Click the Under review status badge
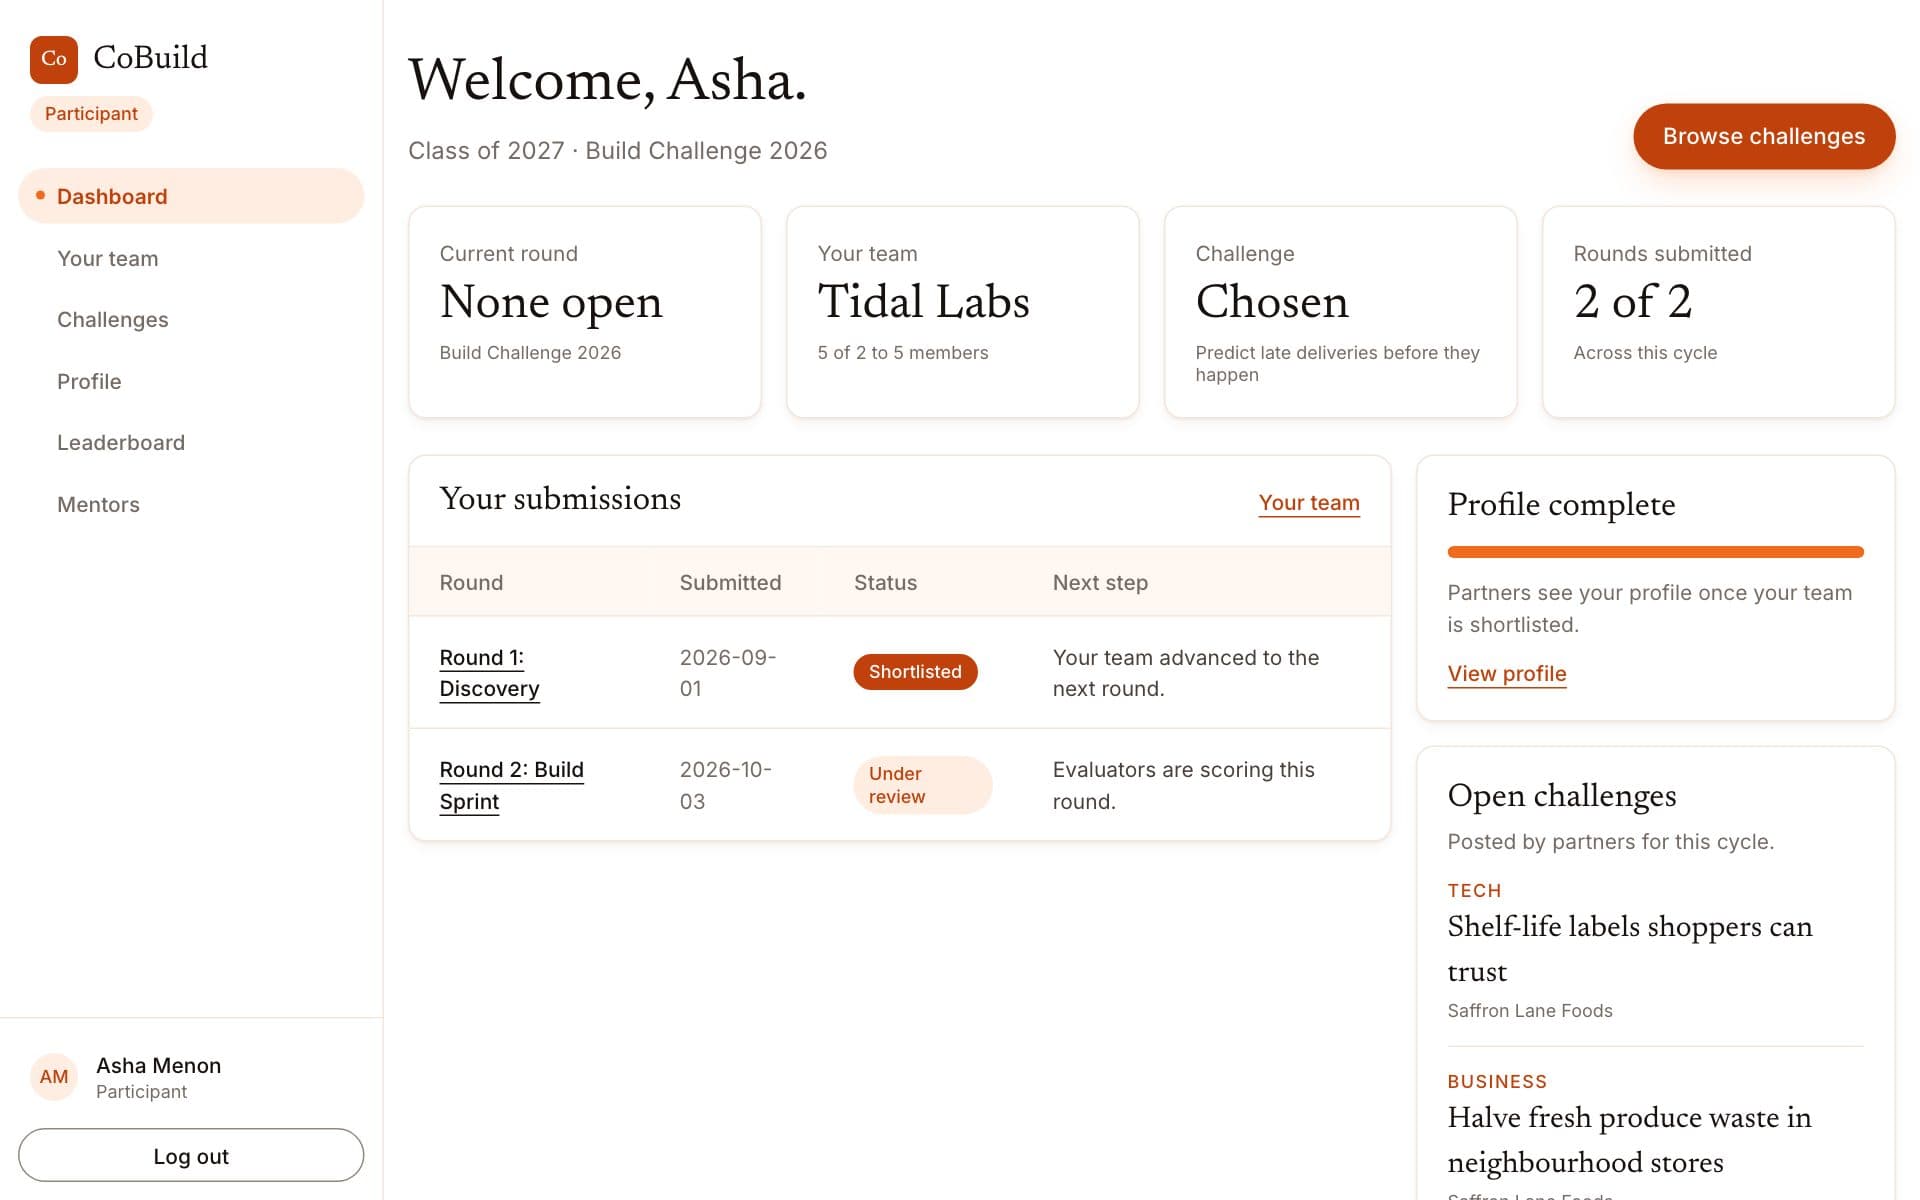Image resolution: width=1920 pixels, height=1200 pixels. (x=922, y=785)
